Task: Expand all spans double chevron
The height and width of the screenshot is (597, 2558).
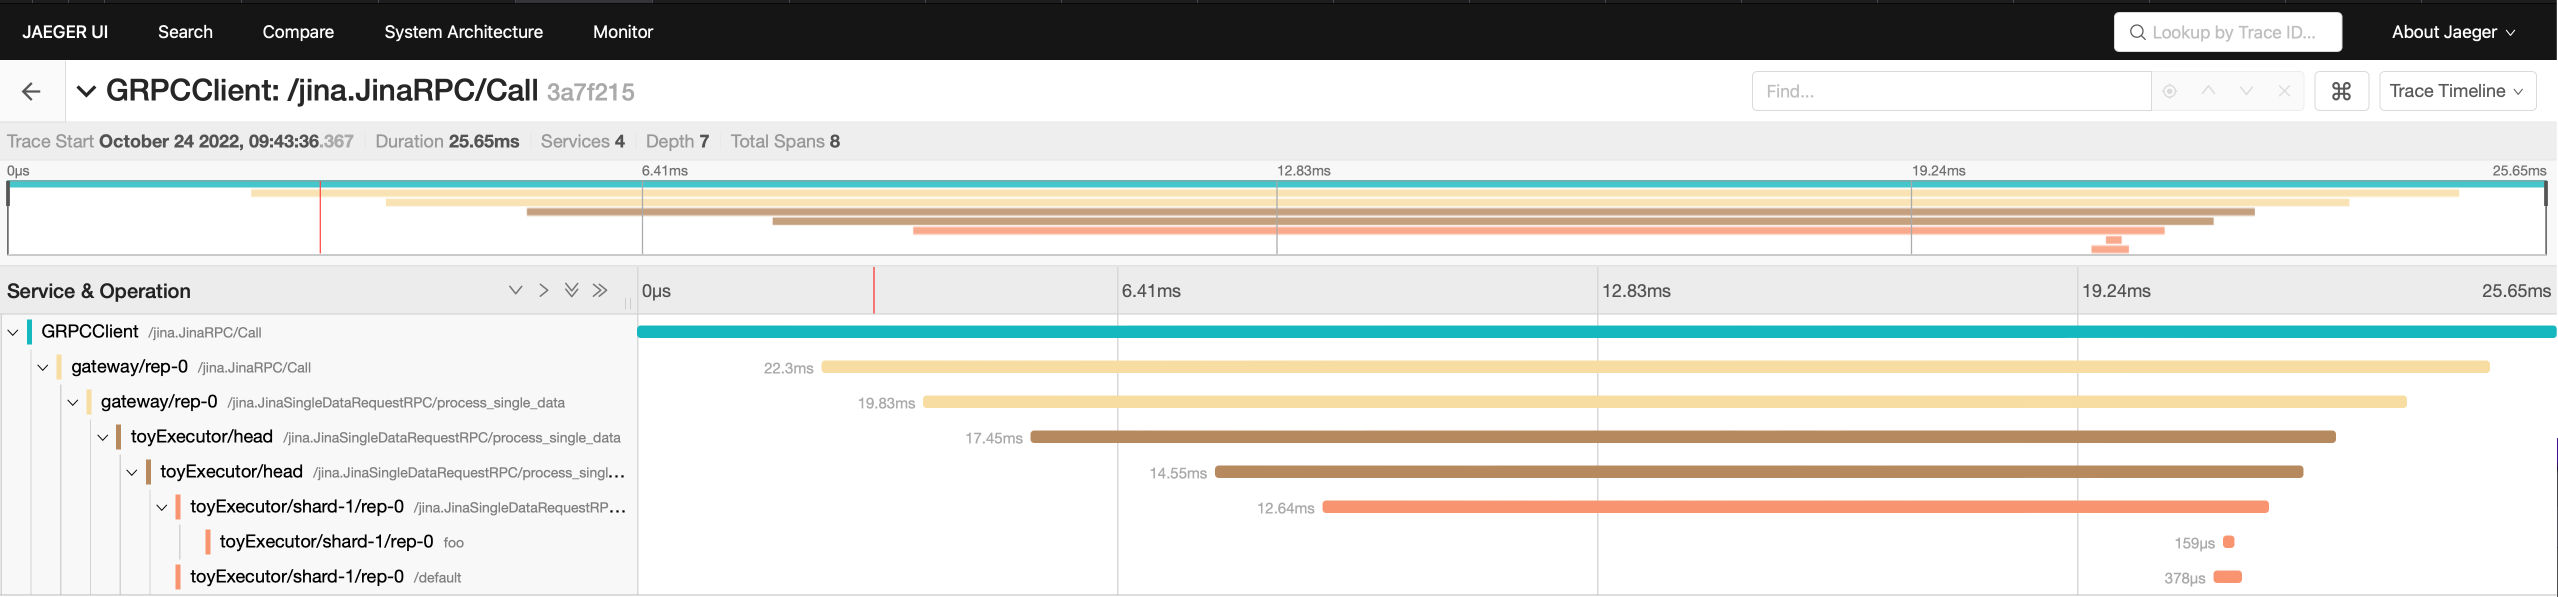Action: point(571,290)
